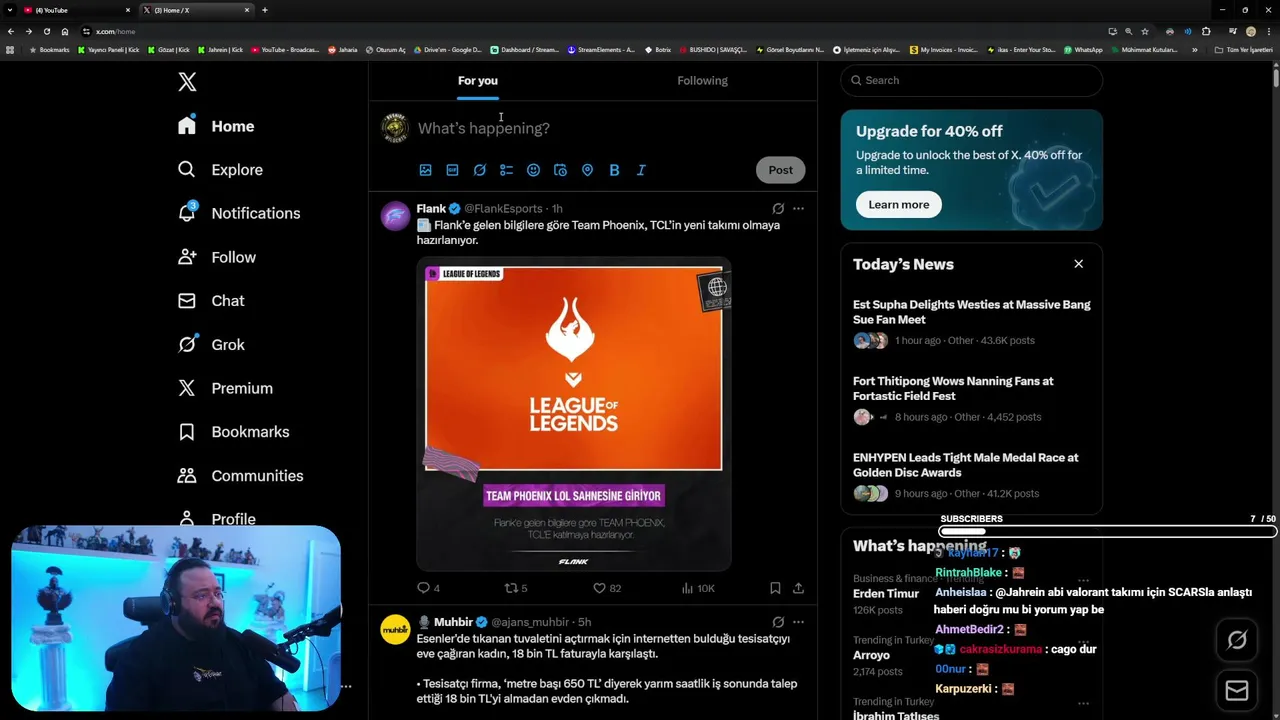Open Grok explain icon on Muhbir post

coord(778,622)
